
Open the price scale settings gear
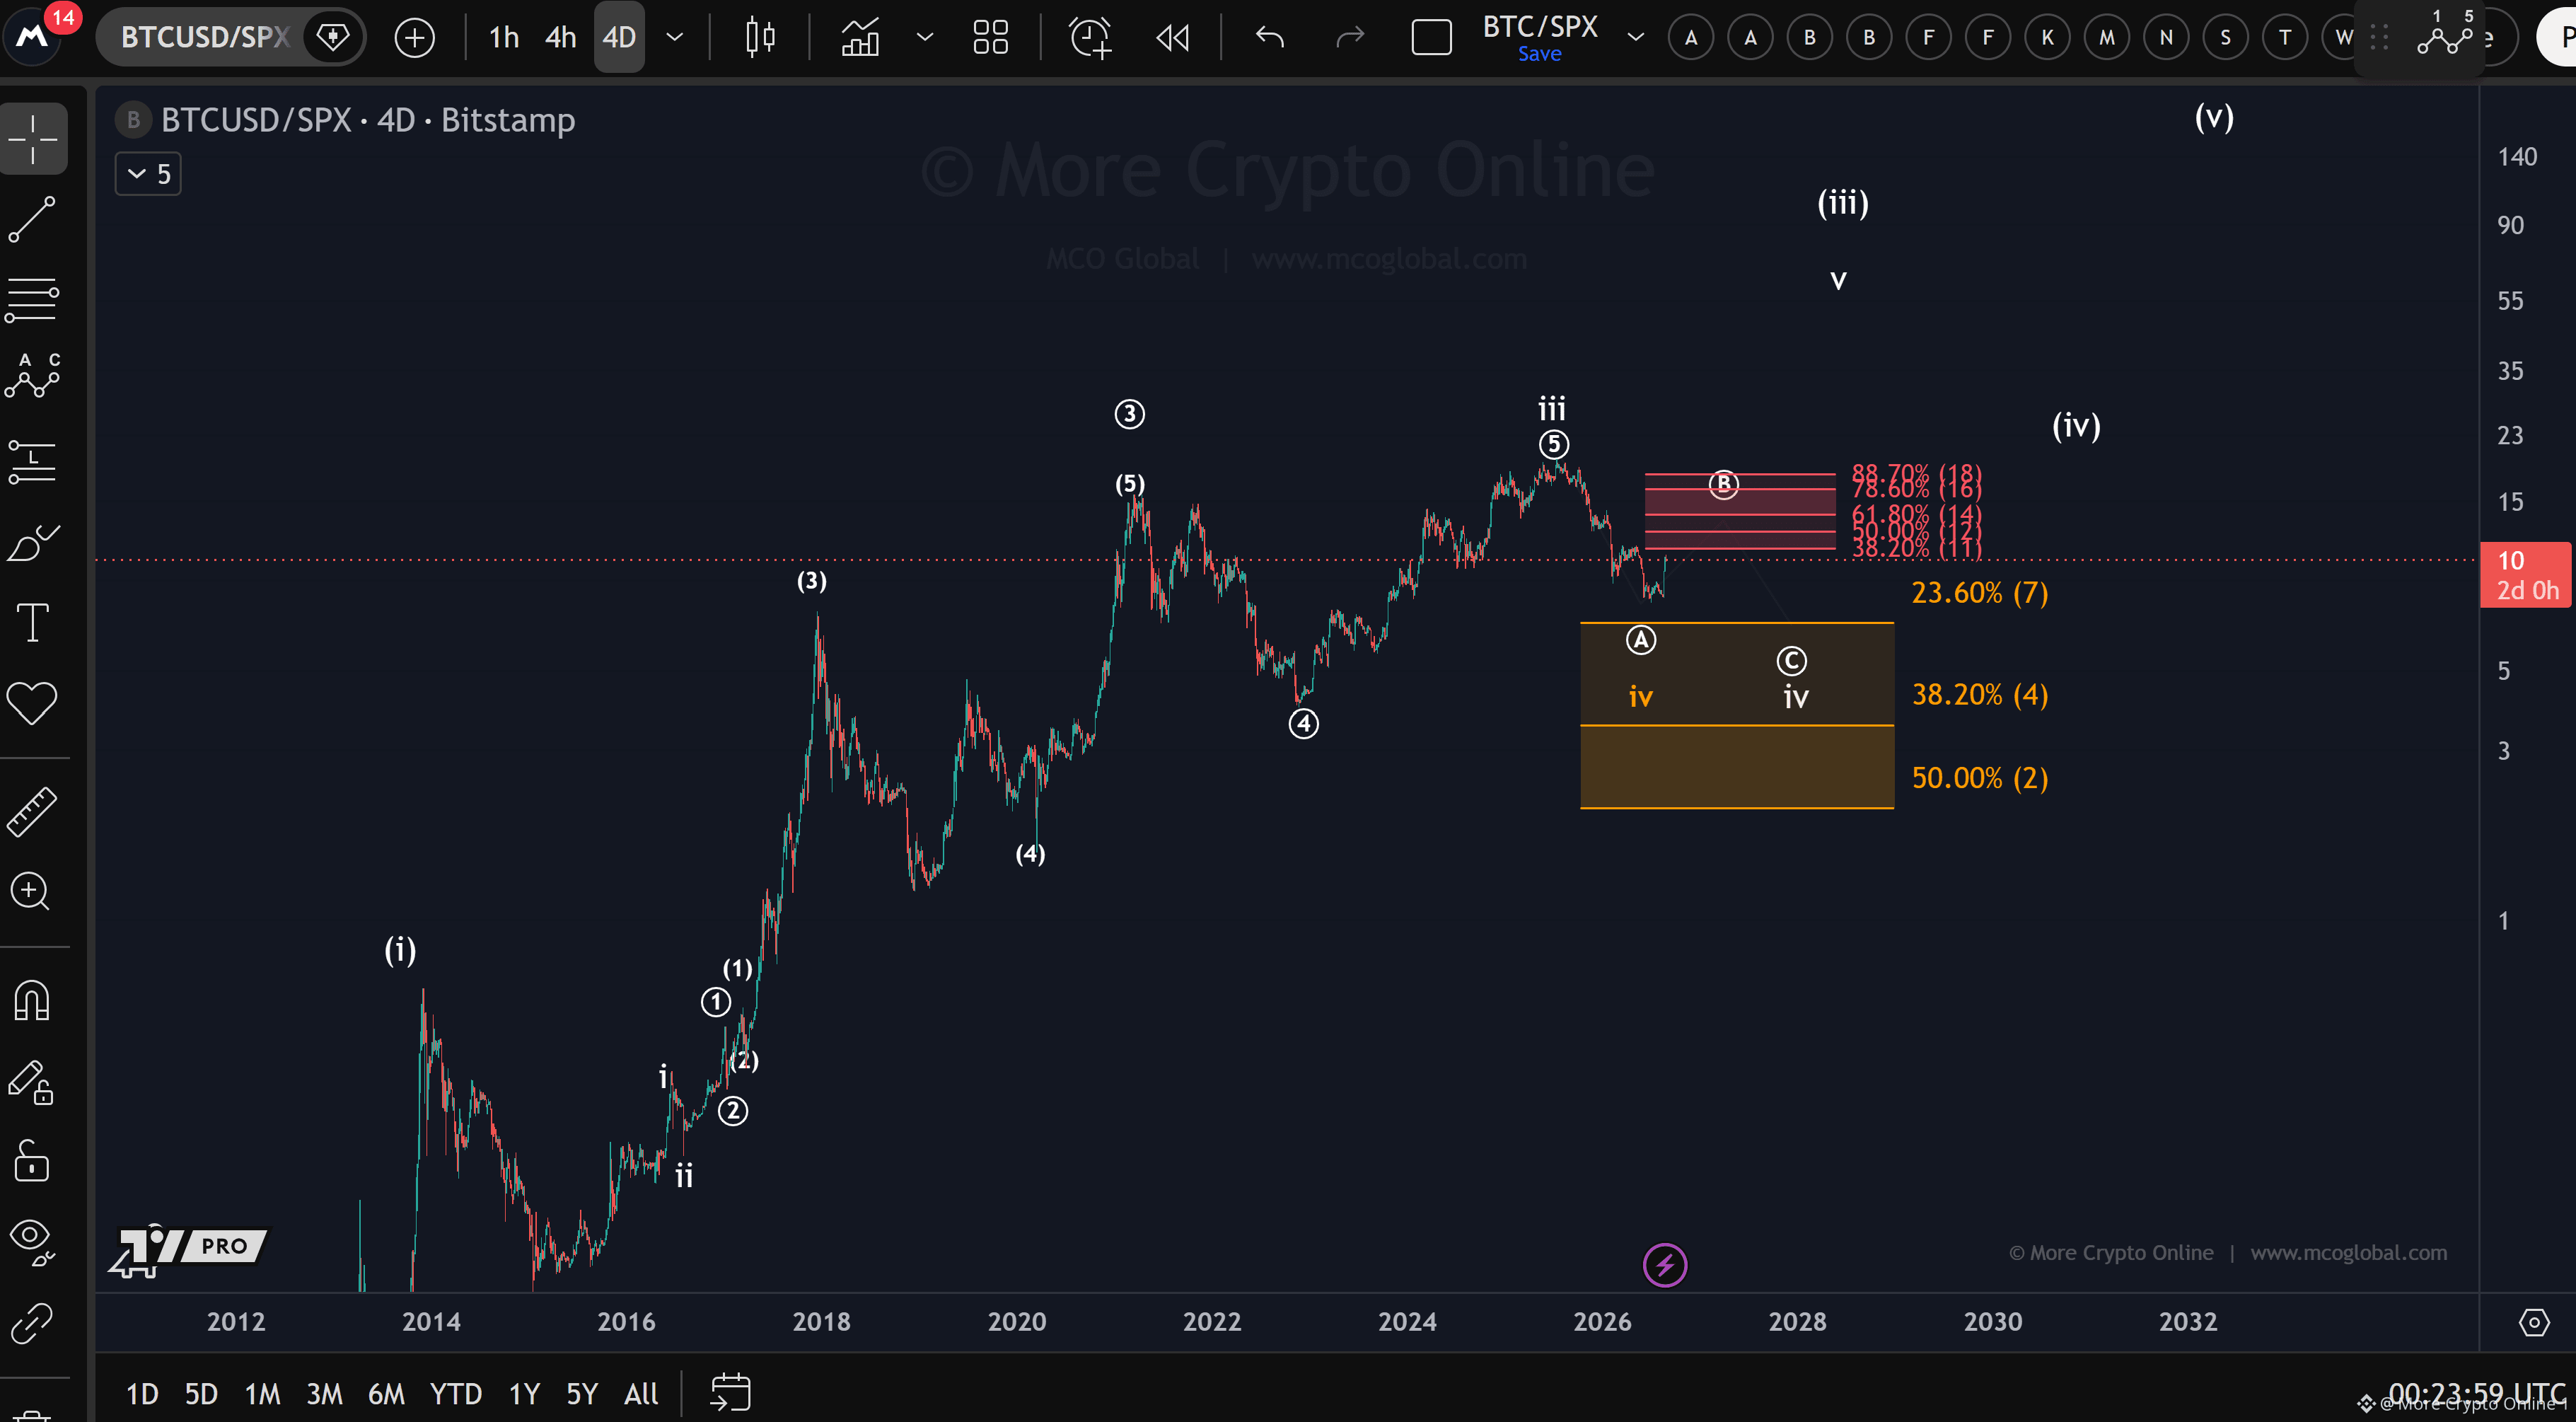[x=2533, y=1322]
